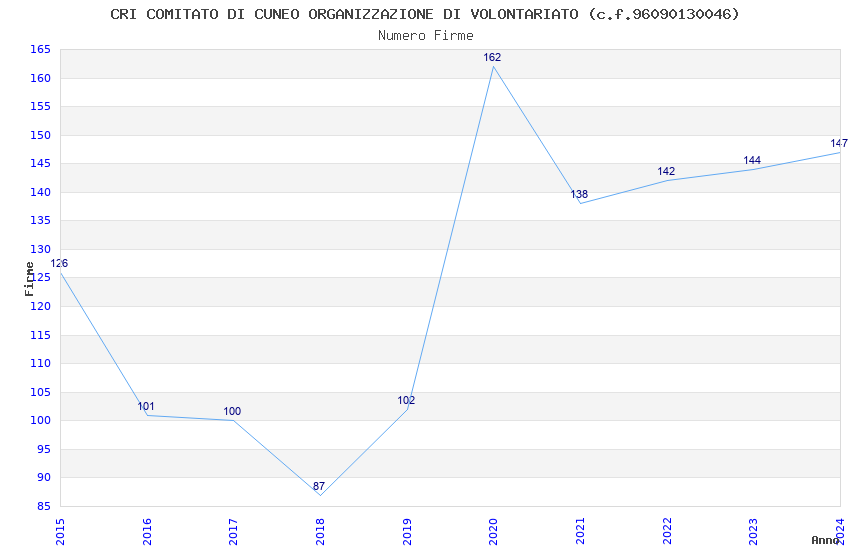Click data label 100 for 2017
The width and height of the screenshot is (850, 550).
[x=232, y=411]
